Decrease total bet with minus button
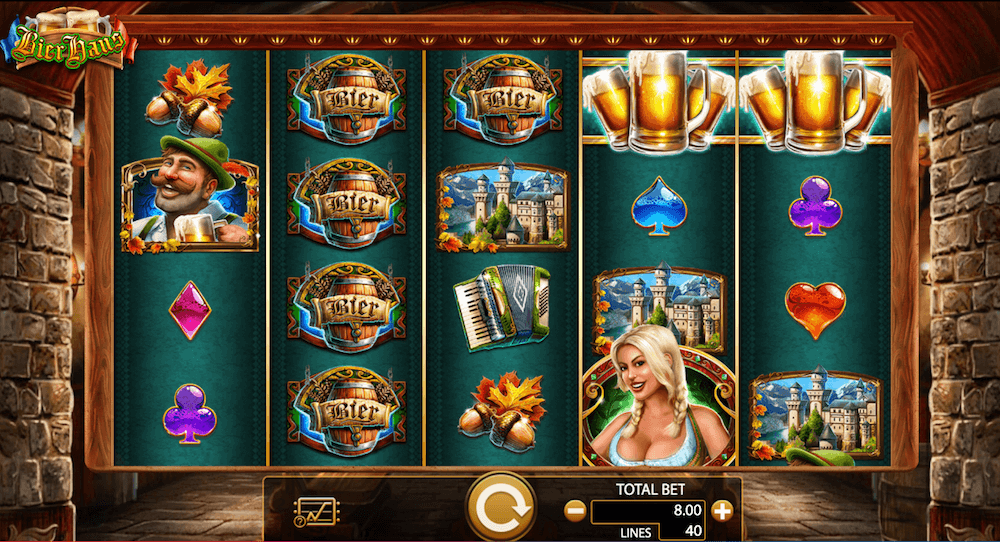The height and width of the screenshot is (542, 1000). pos(575,511)
